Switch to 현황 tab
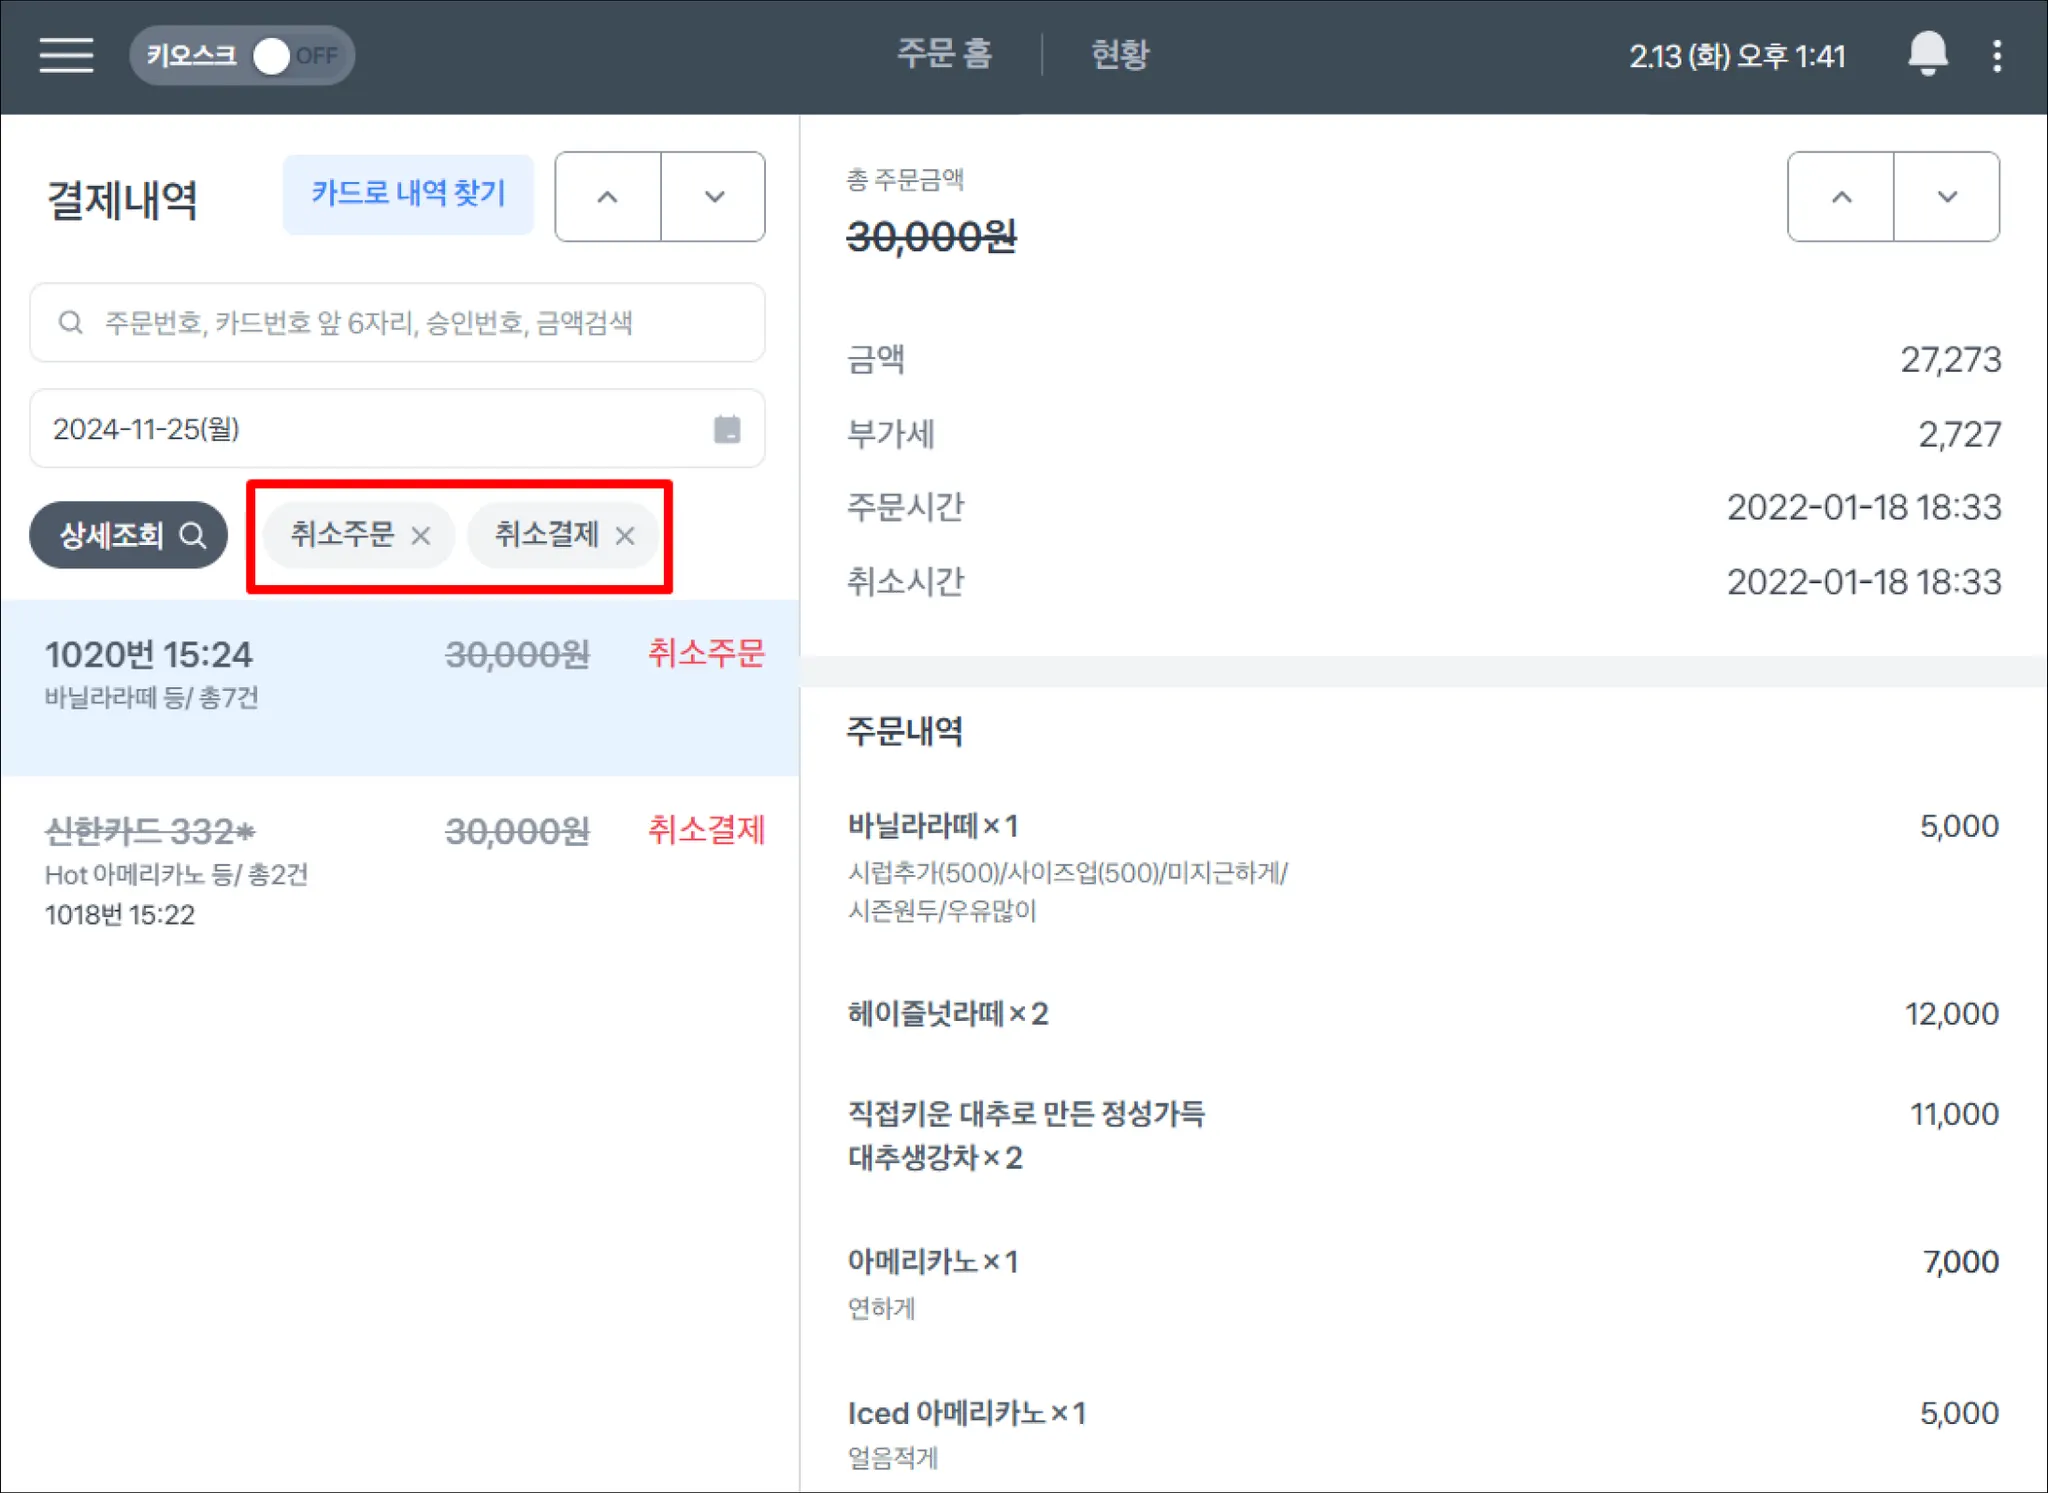The height and width of the screenshot is (1493, 2048). (x=1119, y=54)
